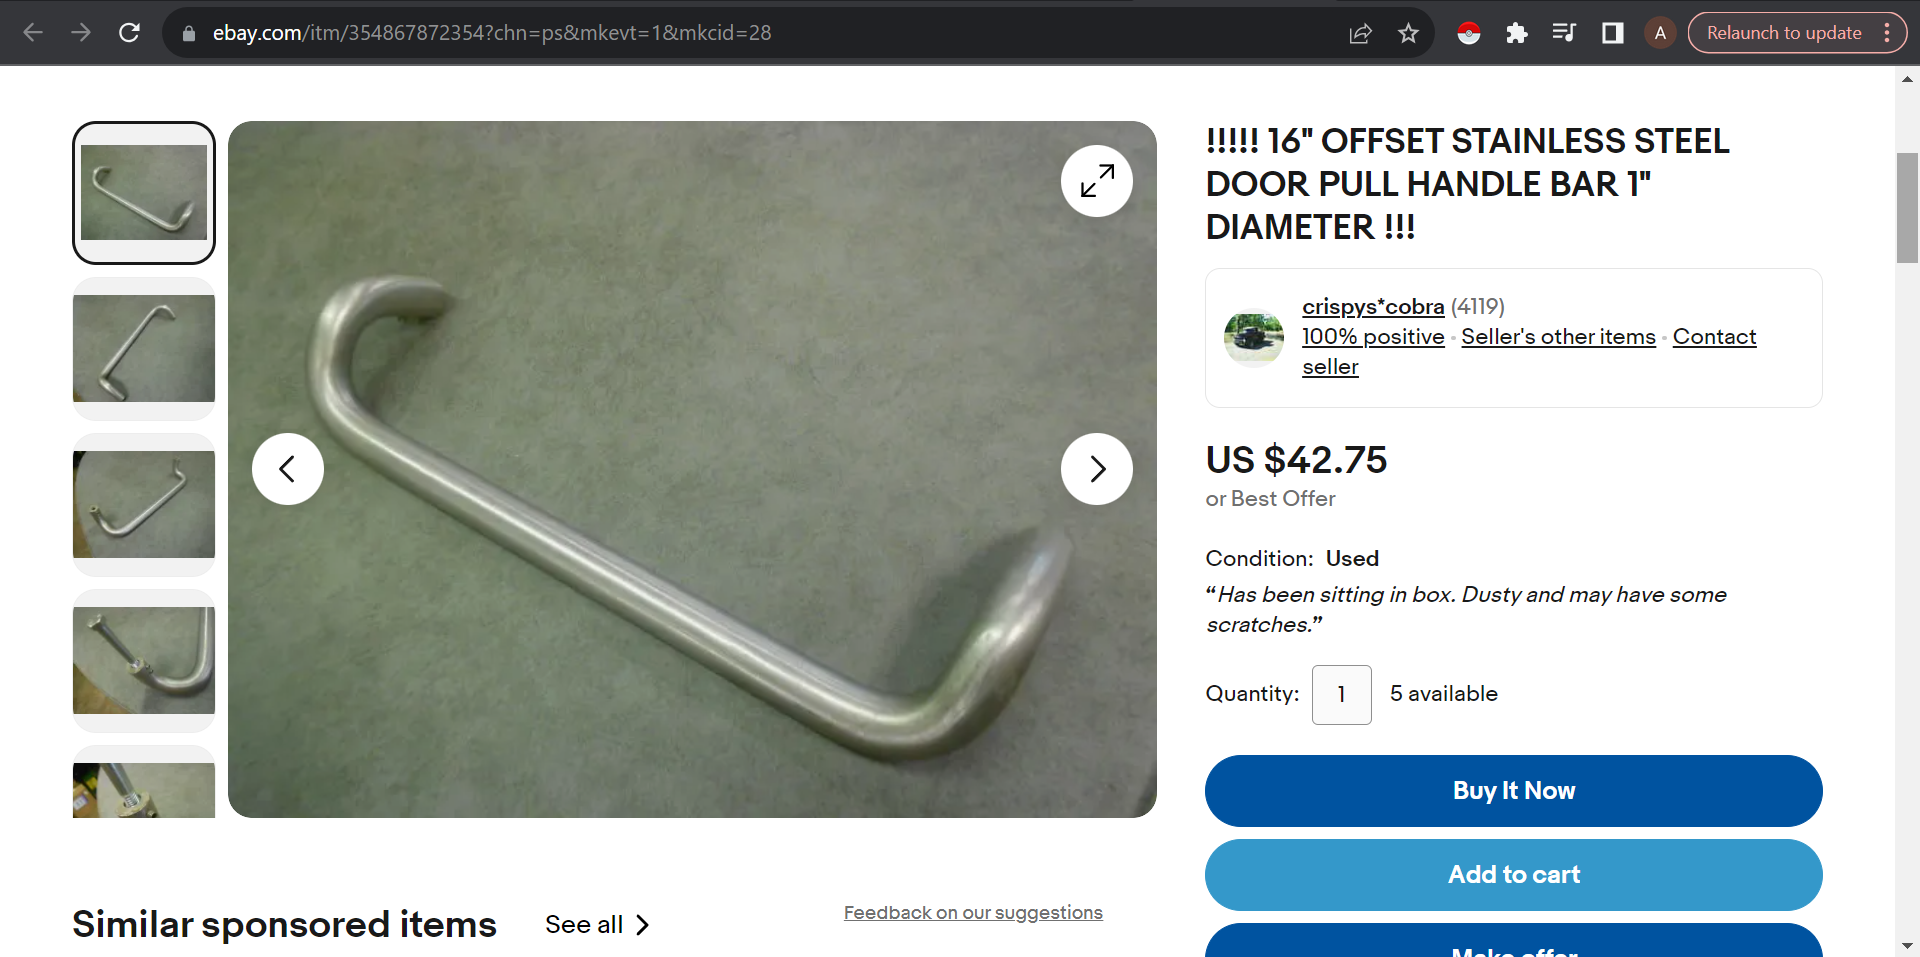
Task: Open the Chrome profile avatar A
Action: coord(1660,33)
